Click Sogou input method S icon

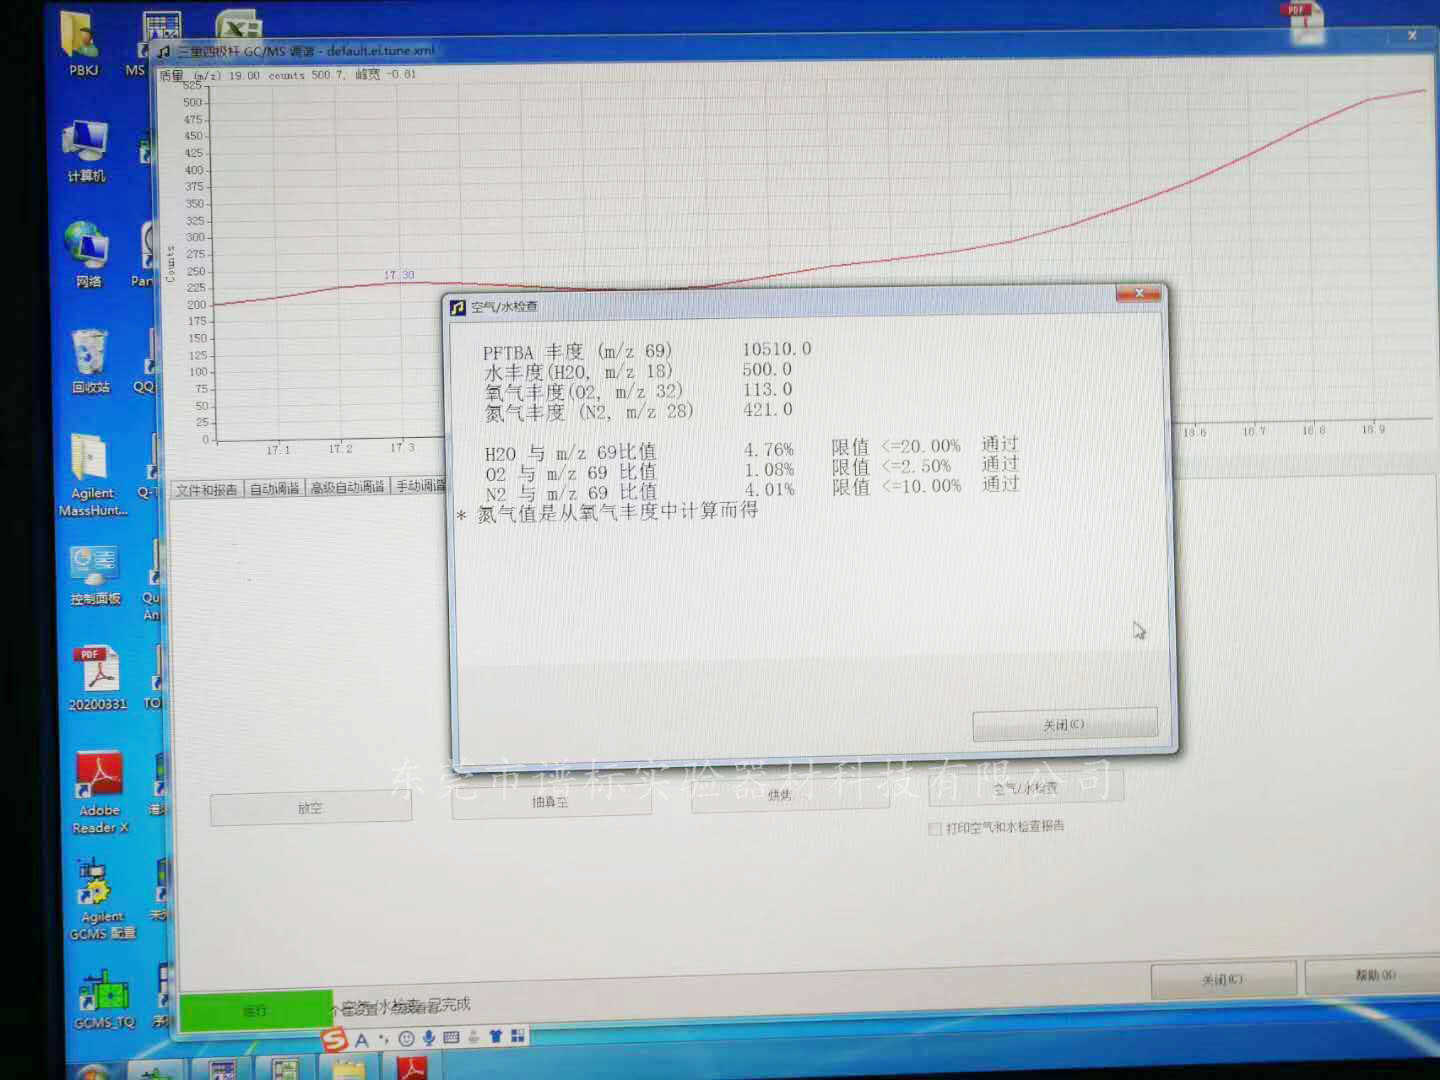click(334, 1040)
